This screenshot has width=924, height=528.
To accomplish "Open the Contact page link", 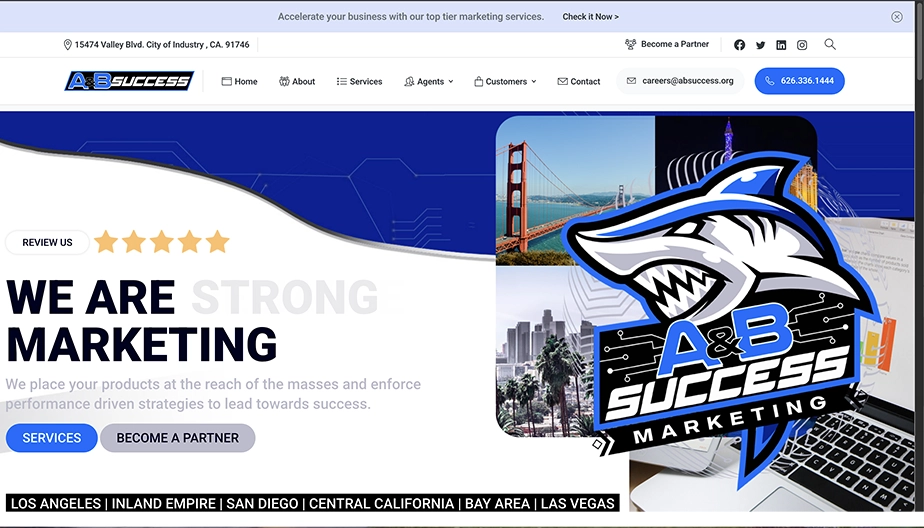I will 579,81.
